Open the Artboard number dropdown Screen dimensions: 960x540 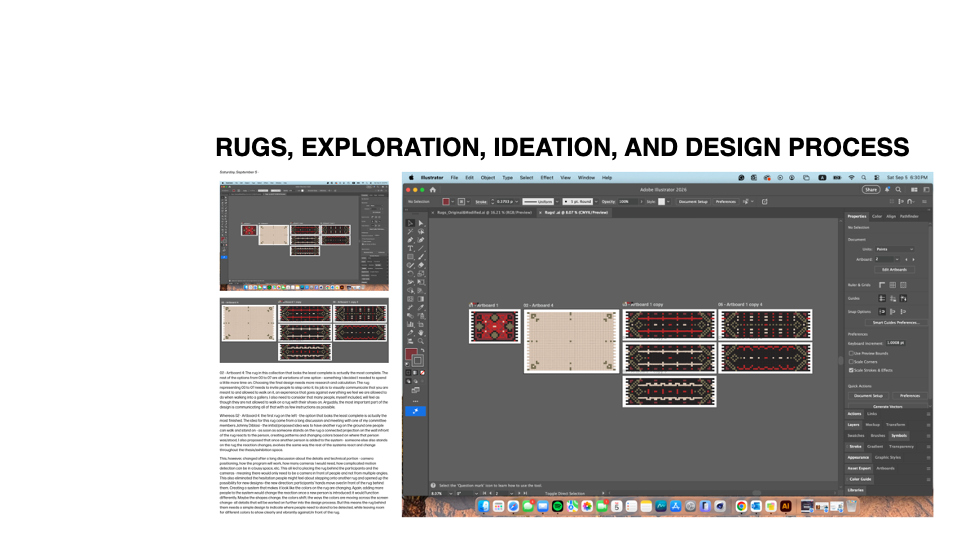point(897,259)
